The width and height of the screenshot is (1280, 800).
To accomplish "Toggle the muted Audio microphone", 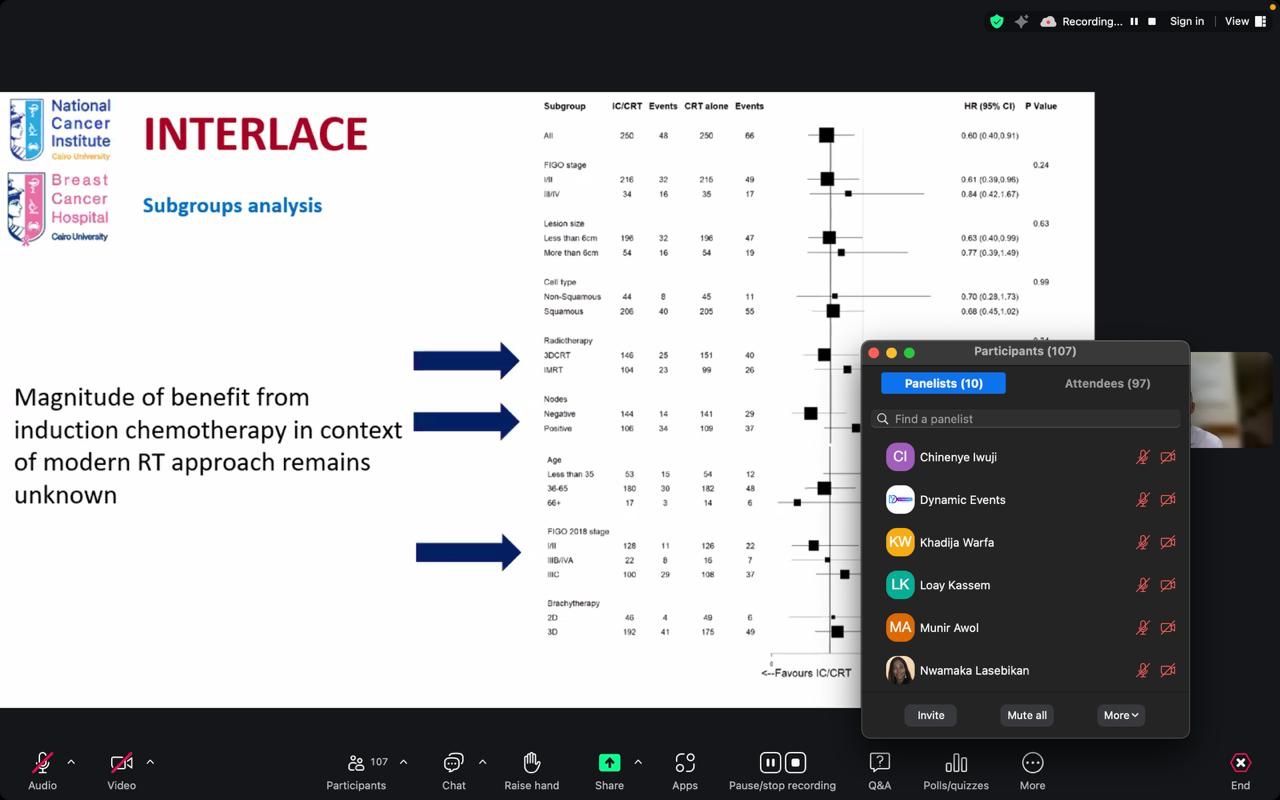I will [x=42, y=763].
